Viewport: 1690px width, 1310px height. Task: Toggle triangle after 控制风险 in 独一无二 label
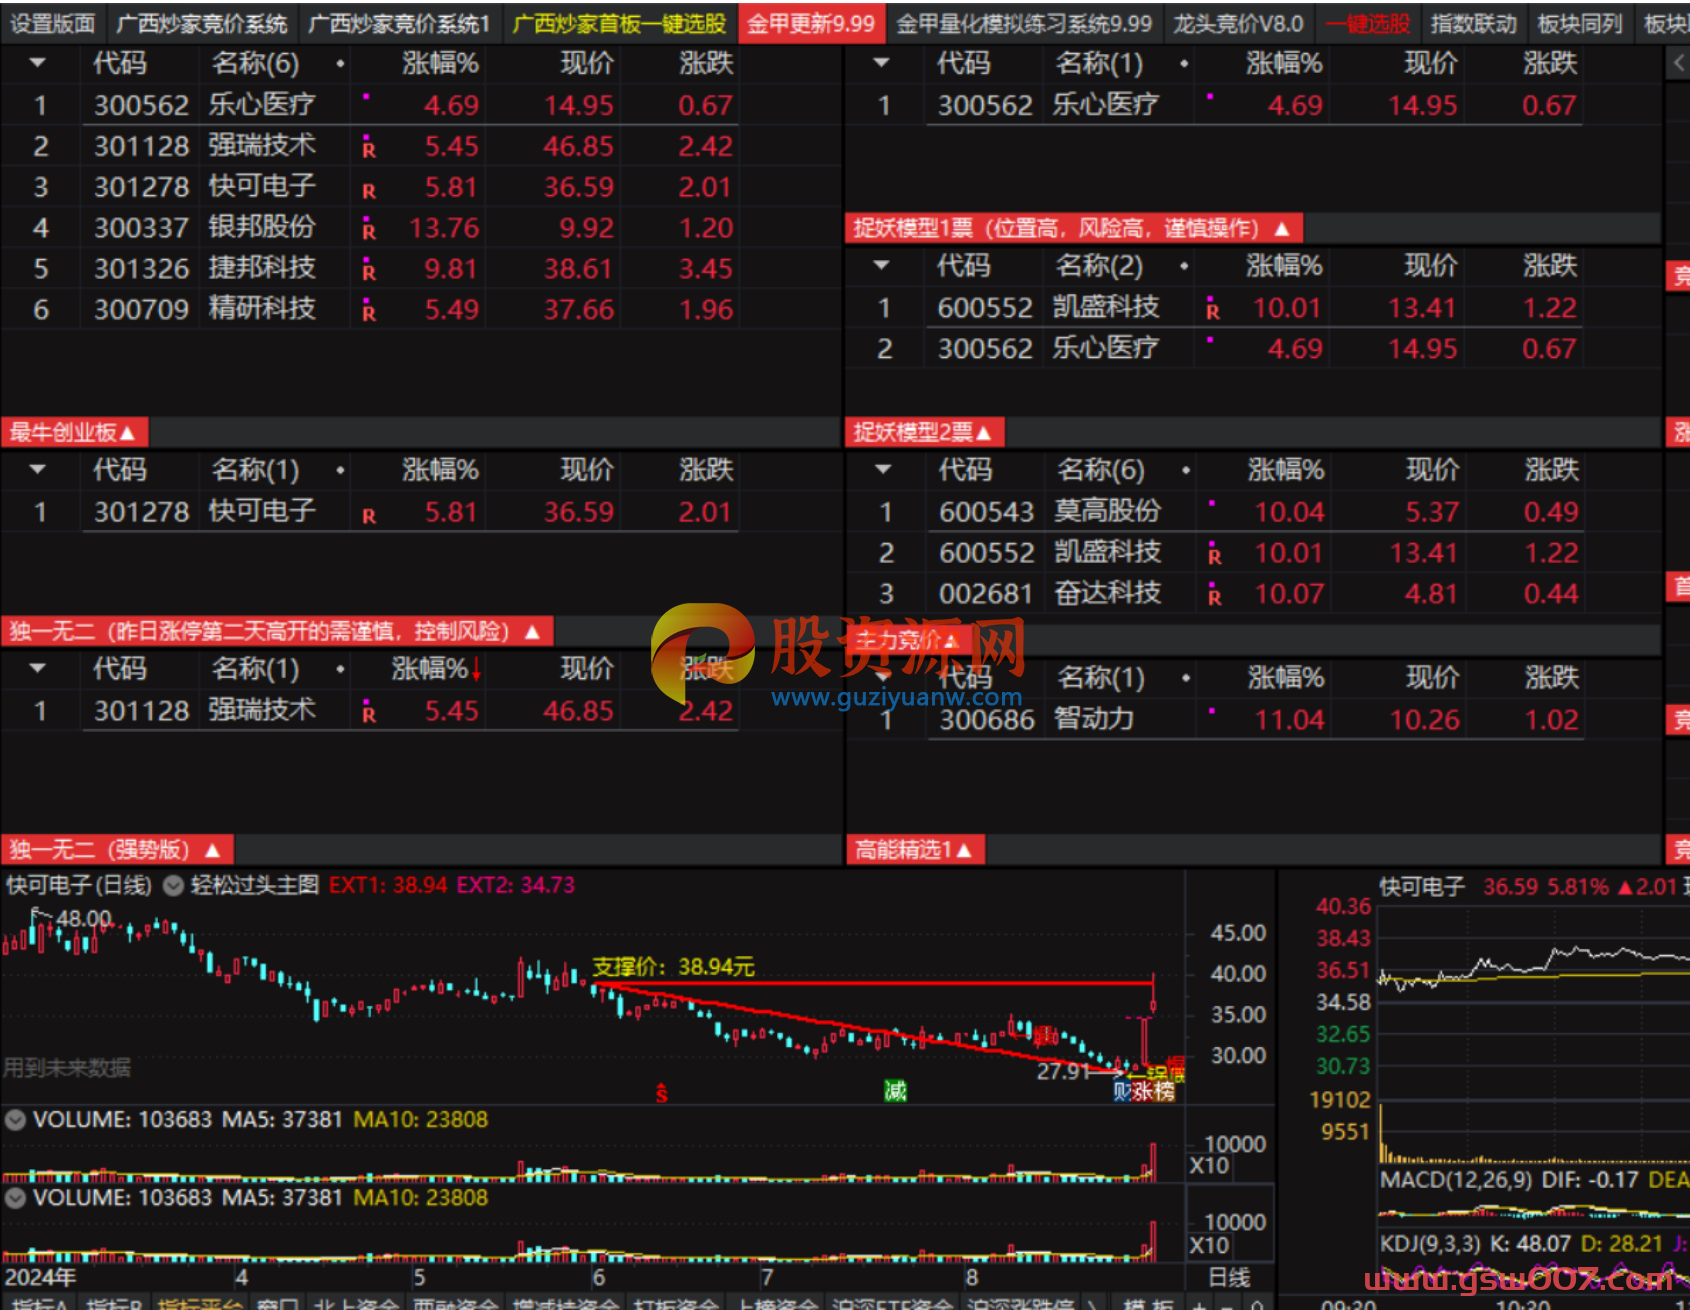533,632
